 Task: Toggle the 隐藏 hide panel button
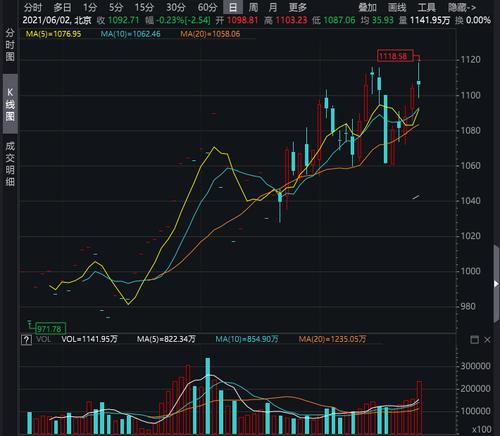(x=462, y=7)
